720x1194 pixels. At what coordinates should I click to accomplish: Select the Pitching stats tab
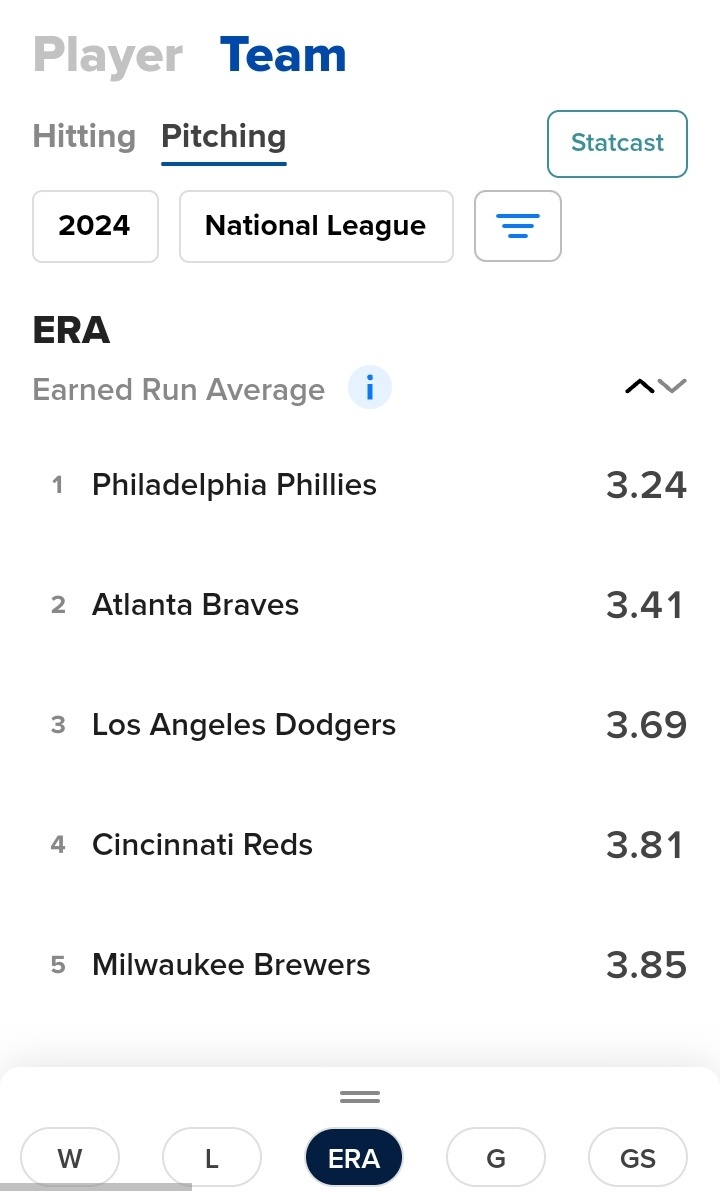(224, 137)
